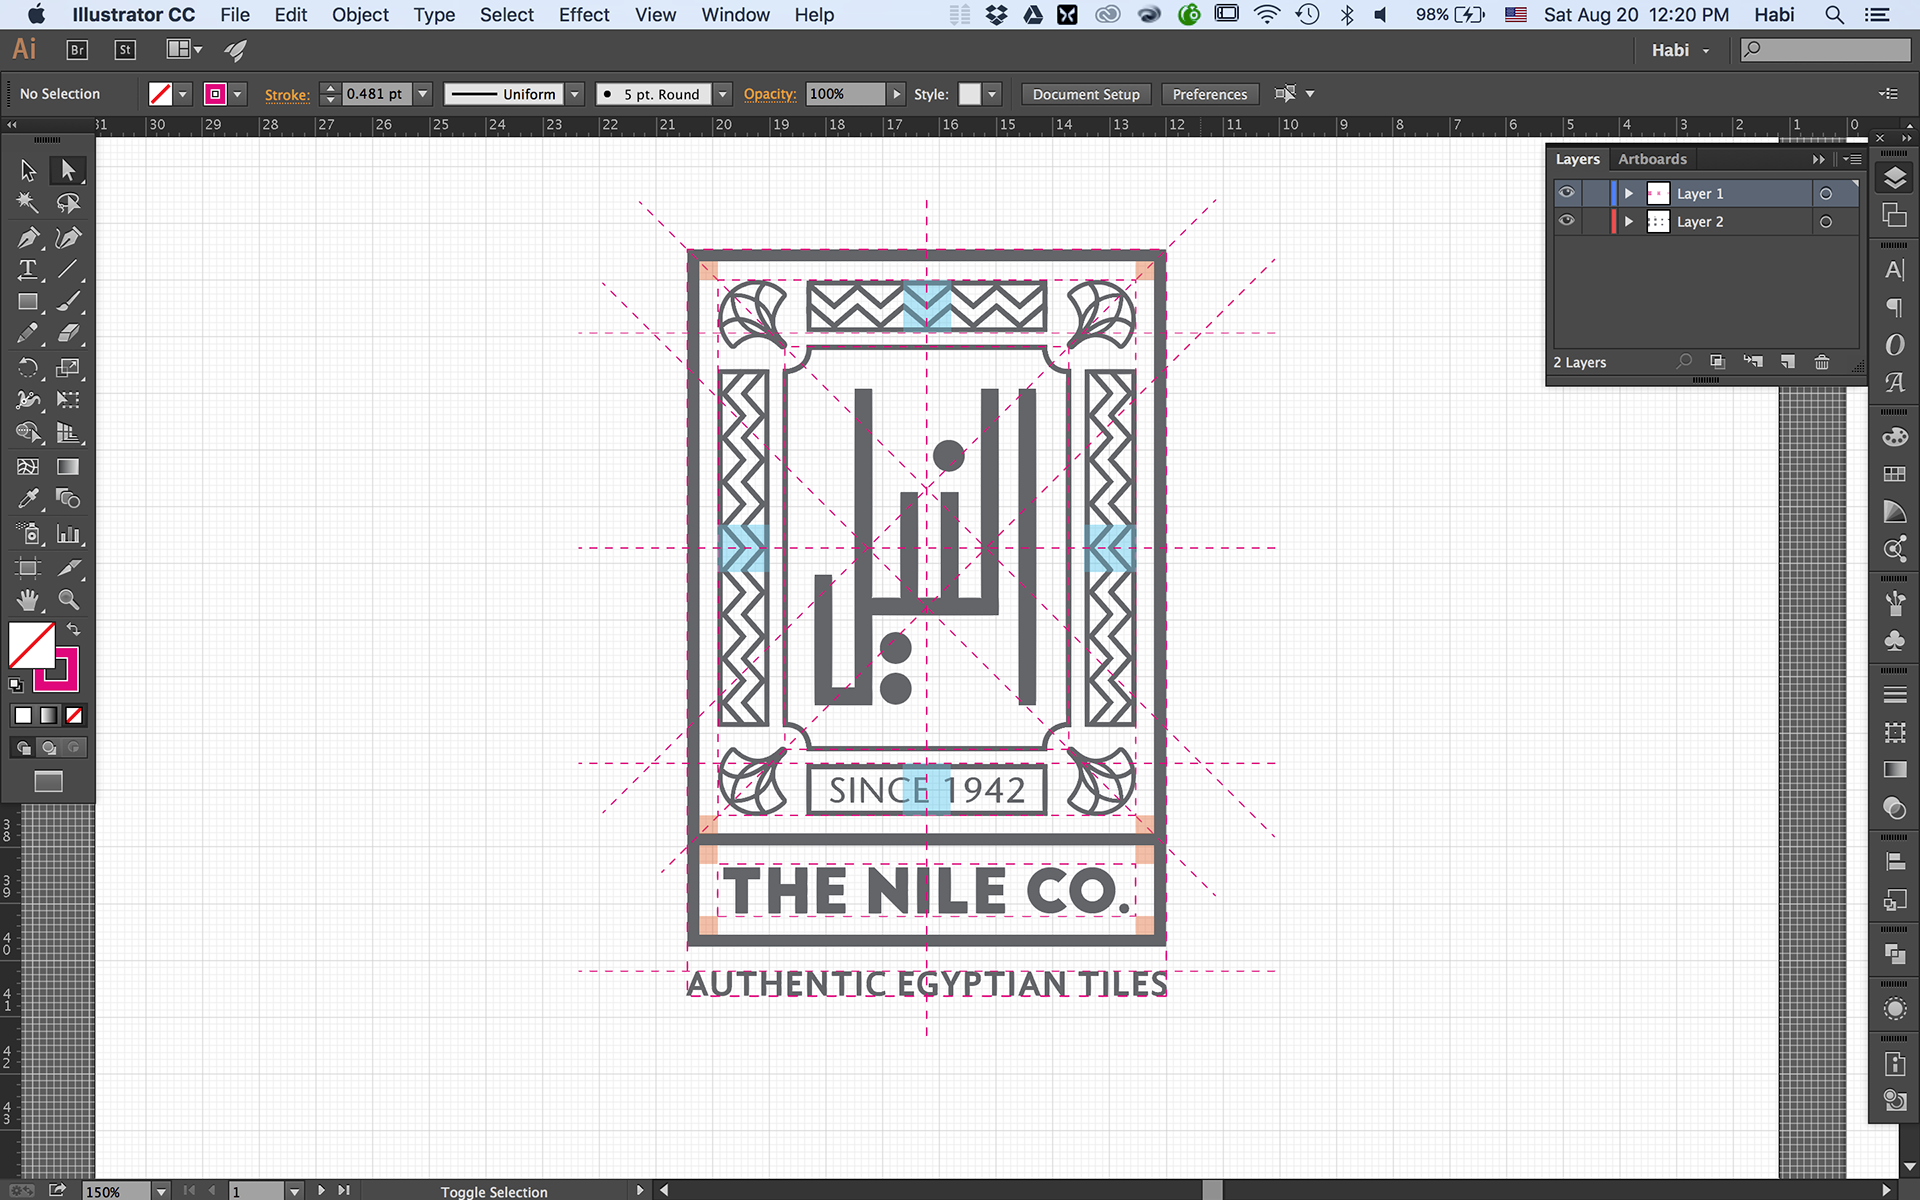The width and height of the screenshot is (1920, 1200).
Task: Select the Artboard tool
Action: (28, 567)
